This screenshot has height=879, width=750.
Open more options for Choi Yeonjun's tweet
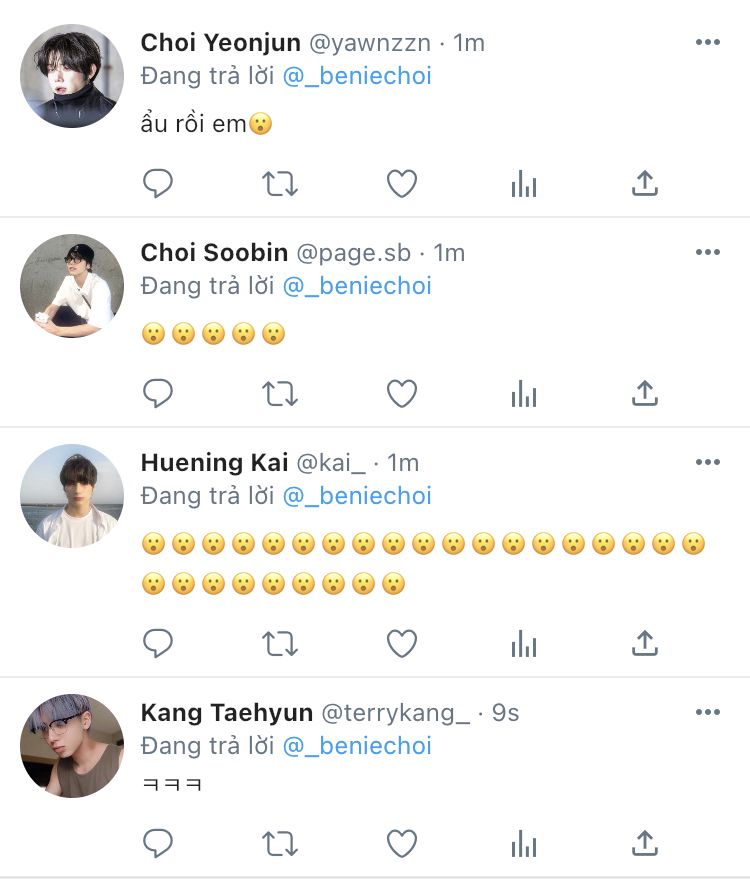click(x=707, y=42)
